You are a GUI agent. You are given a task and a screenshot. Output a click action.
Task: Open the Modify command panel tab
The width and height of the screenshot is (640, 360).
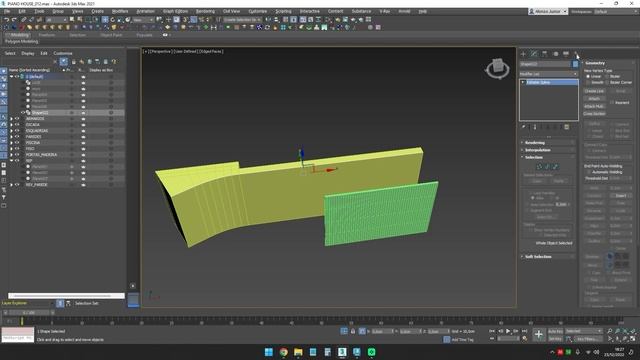[534, 54]
